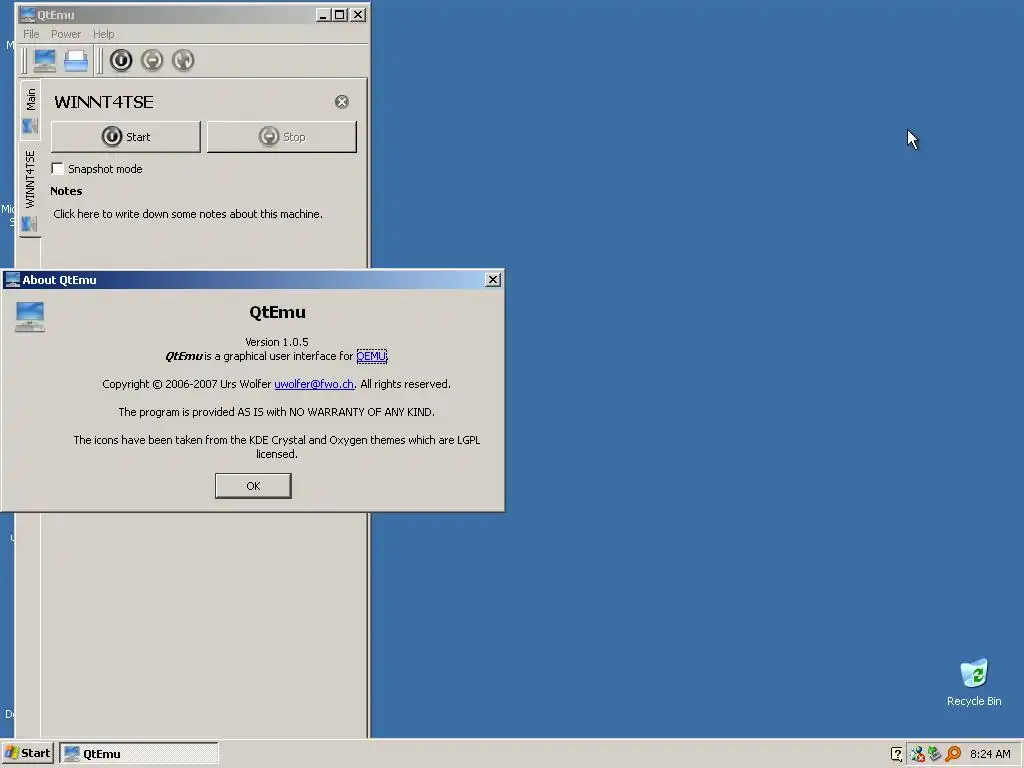
Task: Open the Power menu in QtEmu
Action: pos(66,34)
